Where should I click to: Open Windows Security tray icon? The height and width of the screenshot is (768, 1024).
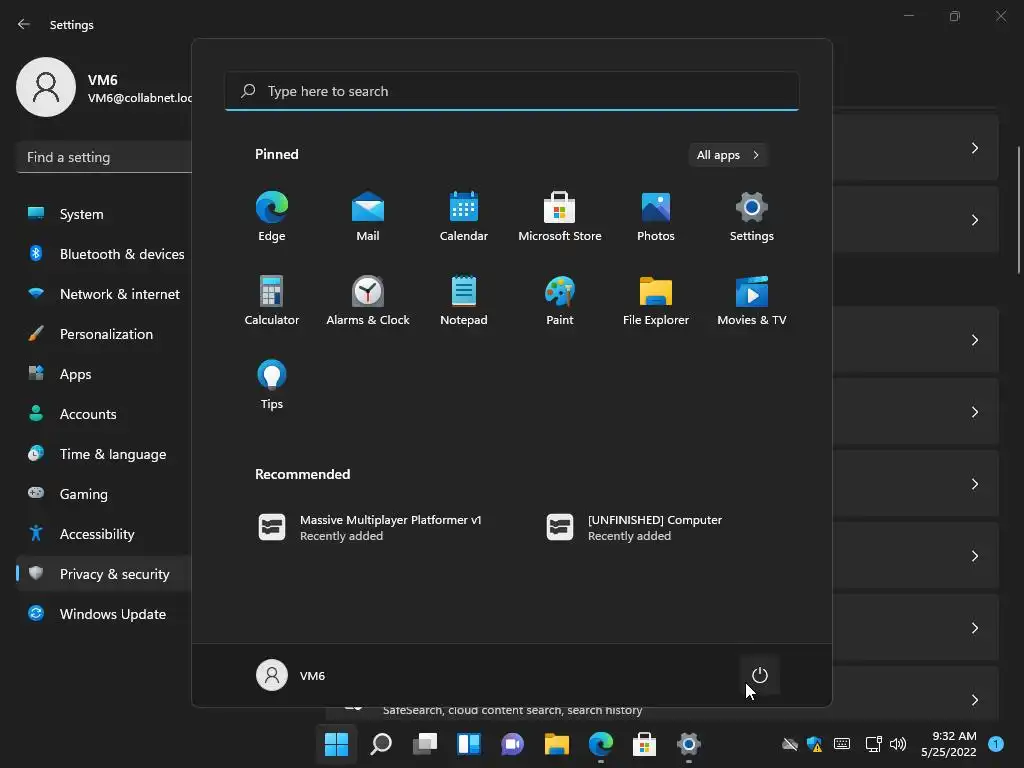pyautogui.click(x=814, y=744)
